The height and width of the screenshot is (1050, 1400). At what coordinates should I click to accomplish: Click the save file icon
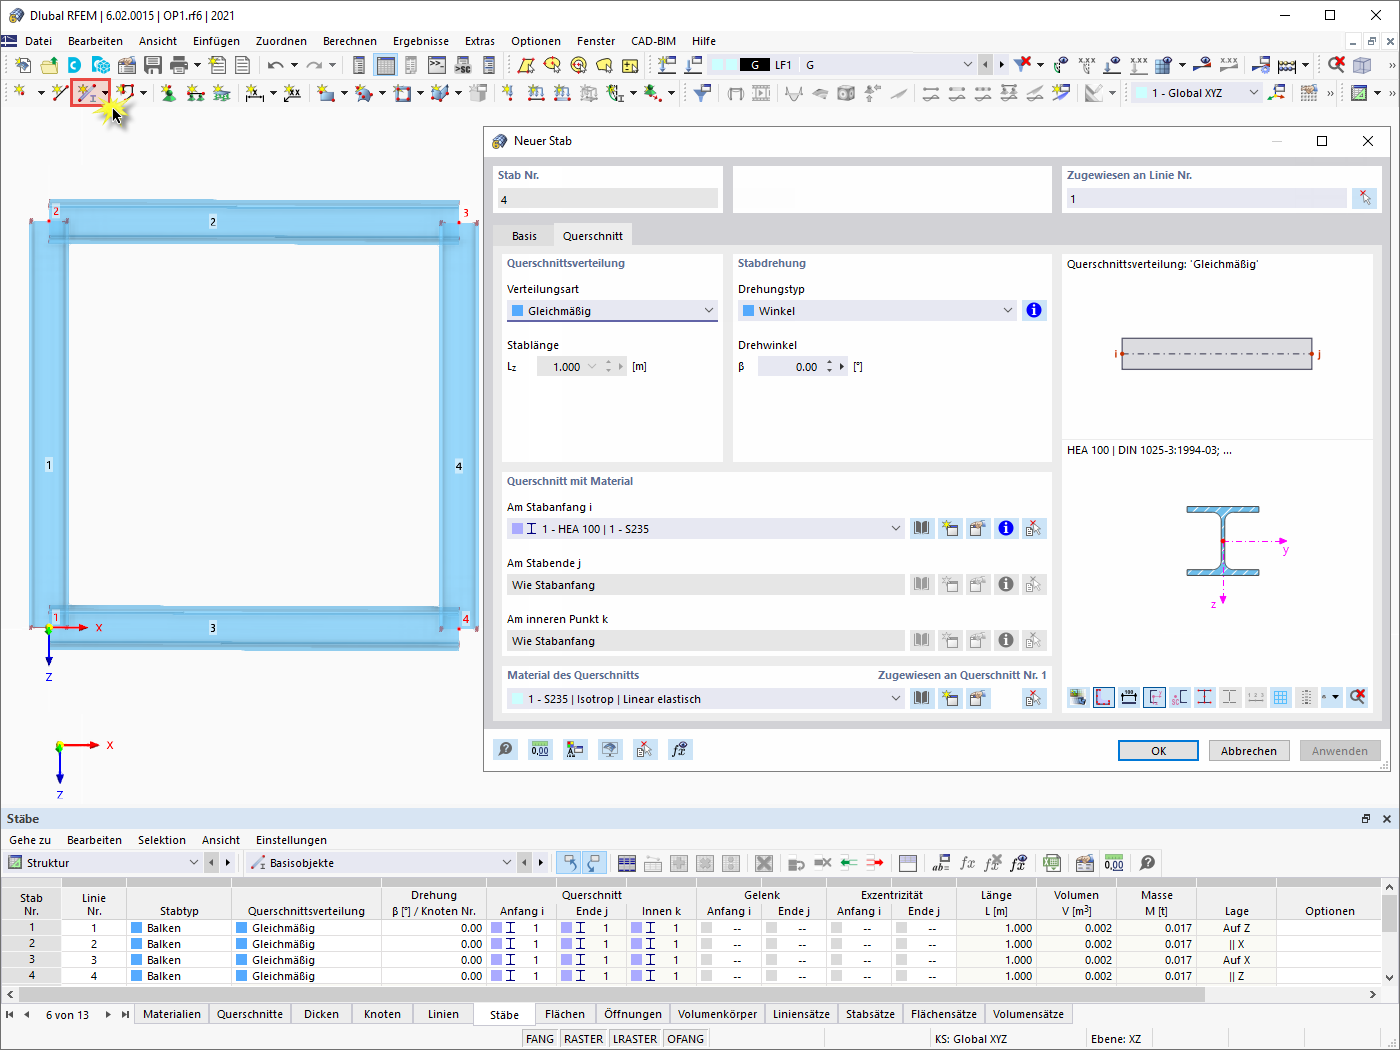pyautogui.click(x=153, y=65)
